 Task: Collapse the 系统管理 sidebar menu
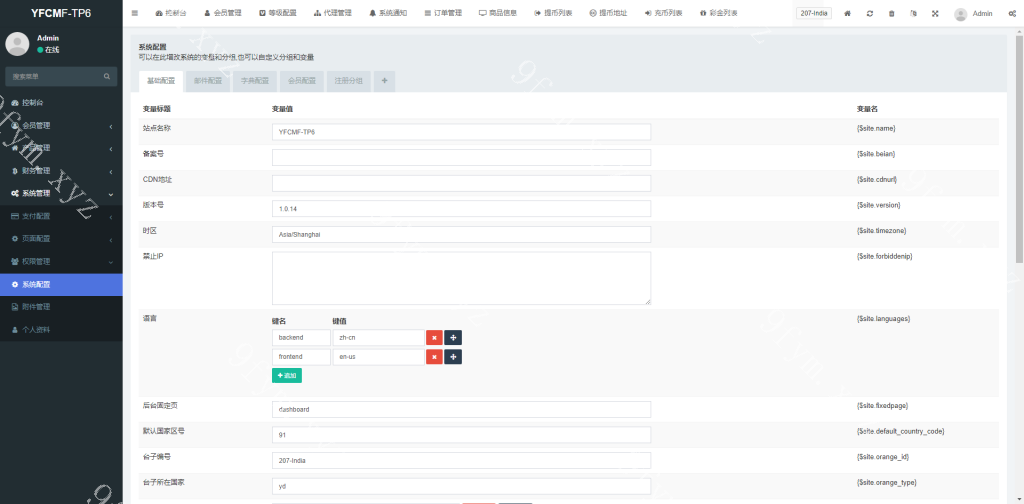pyautogui.click(x=61, y=193)
